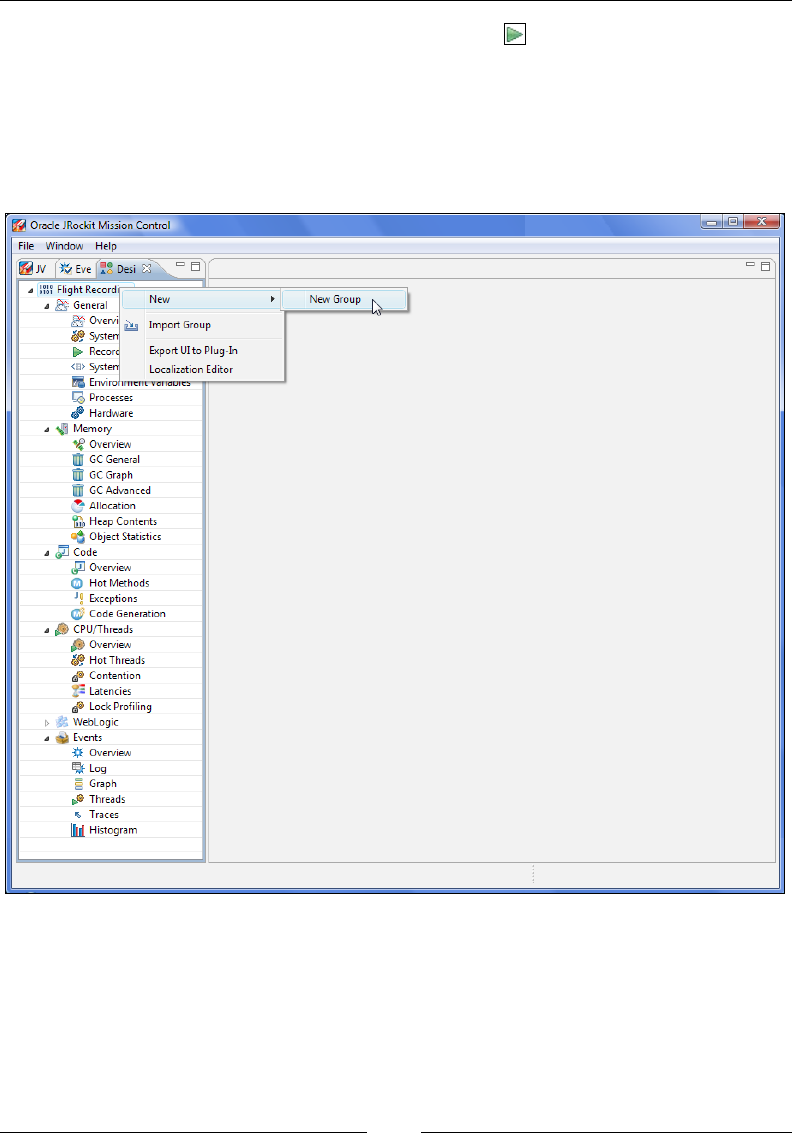
Task: Click the Hardware item icon
Action: (x=78, y=413)
